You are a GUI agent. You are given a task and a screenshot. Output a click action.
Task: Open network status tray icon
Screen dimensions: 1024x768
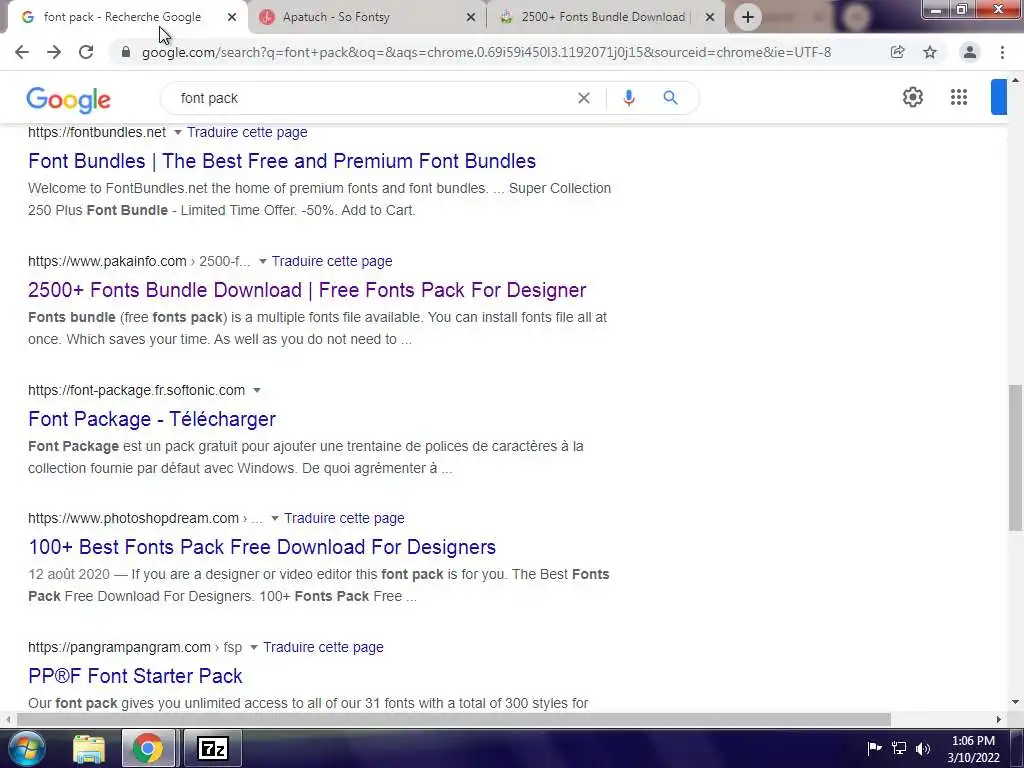(x=899, y=748)
